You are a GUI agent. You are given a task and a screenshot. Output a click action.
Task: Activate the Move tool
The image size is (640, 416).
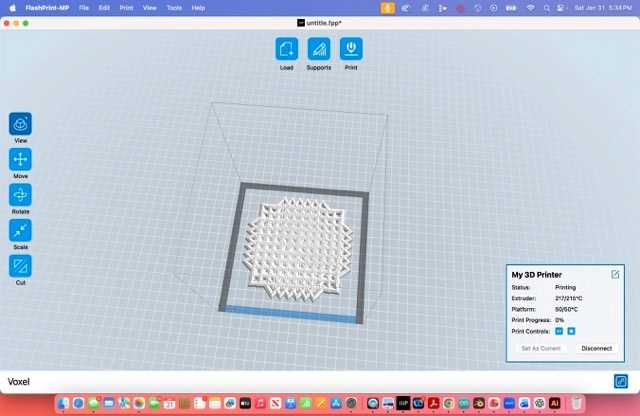click(20, 159)
